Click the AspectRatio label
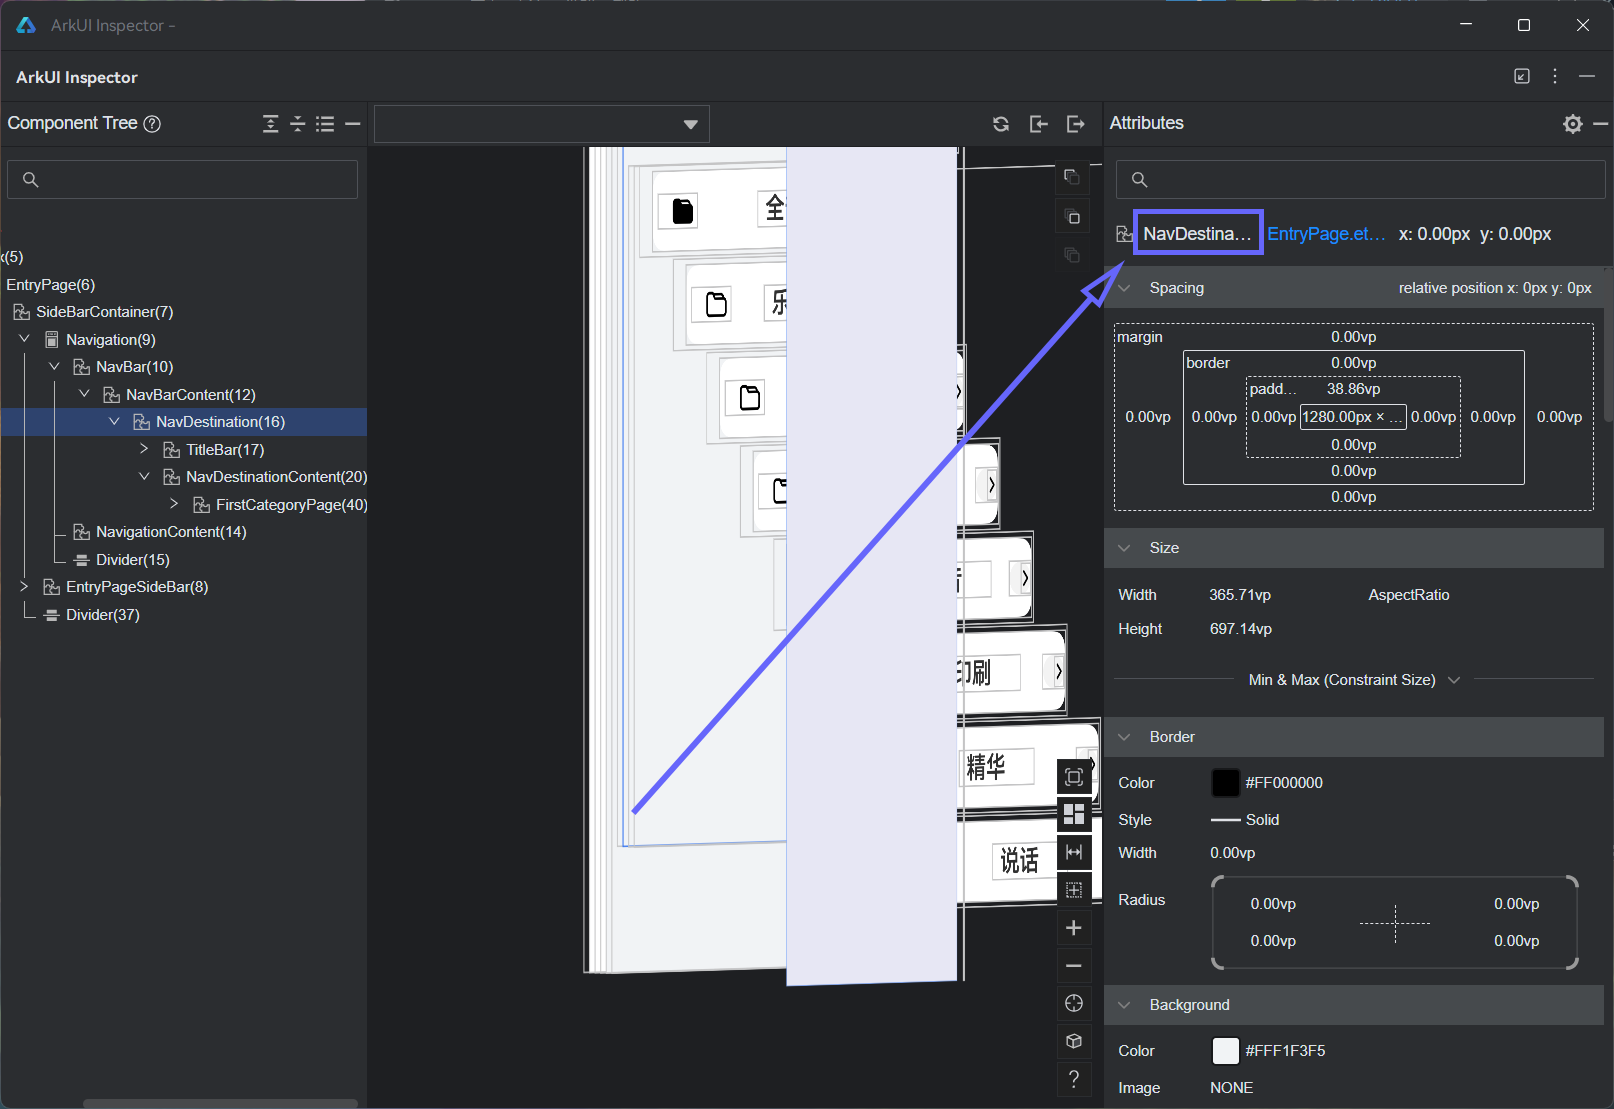 [x=1409, y=595]
